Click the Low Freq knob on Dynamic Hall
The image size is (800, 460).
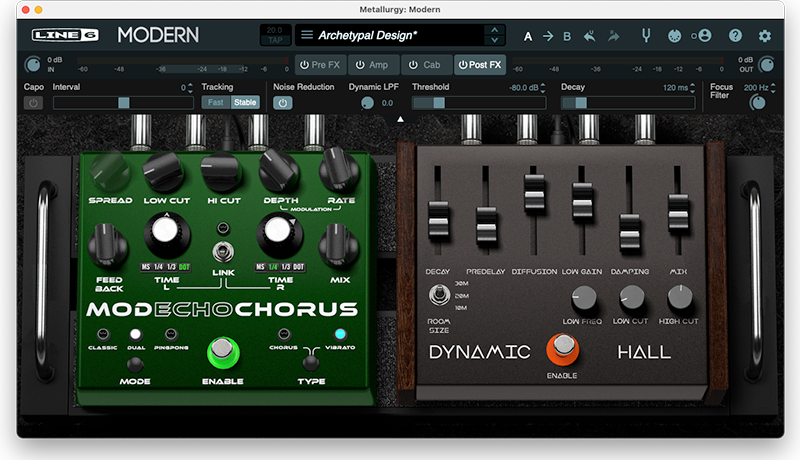(584, 298)
